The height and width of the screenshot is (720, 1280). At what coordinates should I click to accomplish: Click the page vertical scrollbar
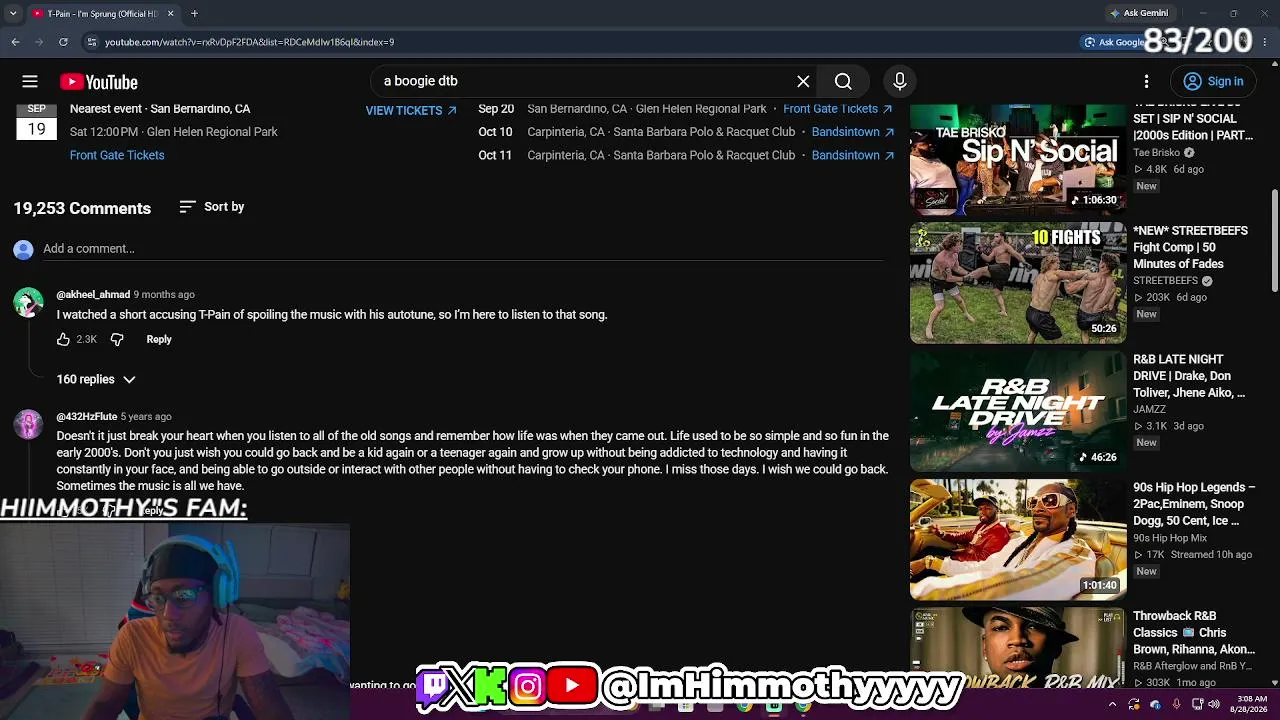[x=1274, y=240]
